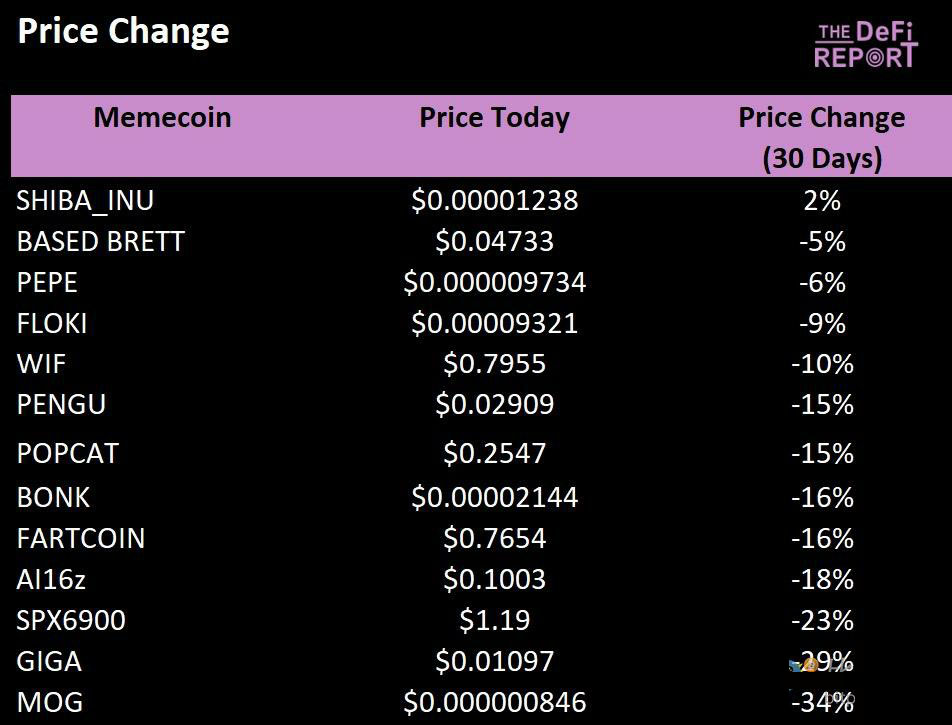Select the POPCAT coin name
The width and height of the screenshot is (952, 725).
tap(67, 454)
